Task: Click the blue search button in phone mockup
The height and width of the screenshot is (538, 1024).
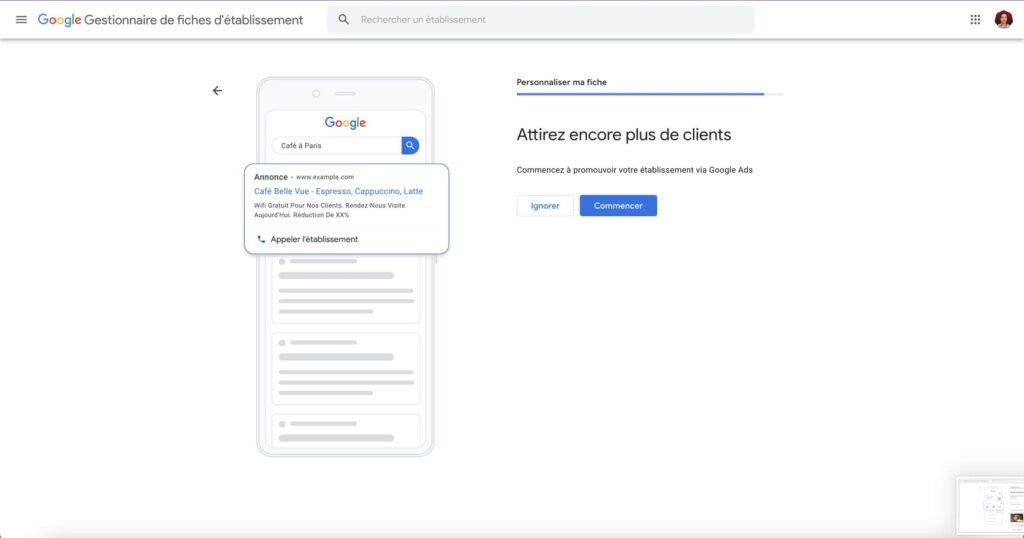Action: click(x=410, y=146)
